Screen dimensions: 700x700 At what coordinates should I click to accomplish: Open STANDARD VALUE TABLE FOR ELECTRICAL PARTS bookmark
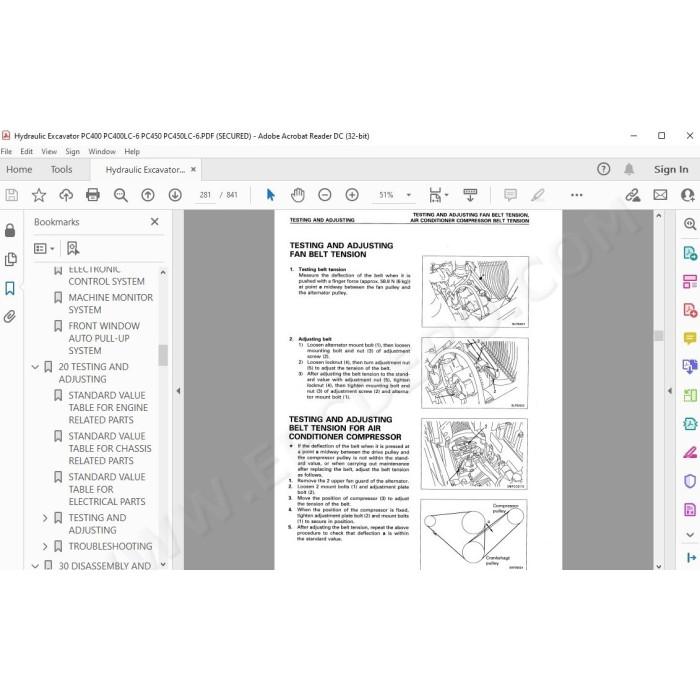(x=107, y=489)
